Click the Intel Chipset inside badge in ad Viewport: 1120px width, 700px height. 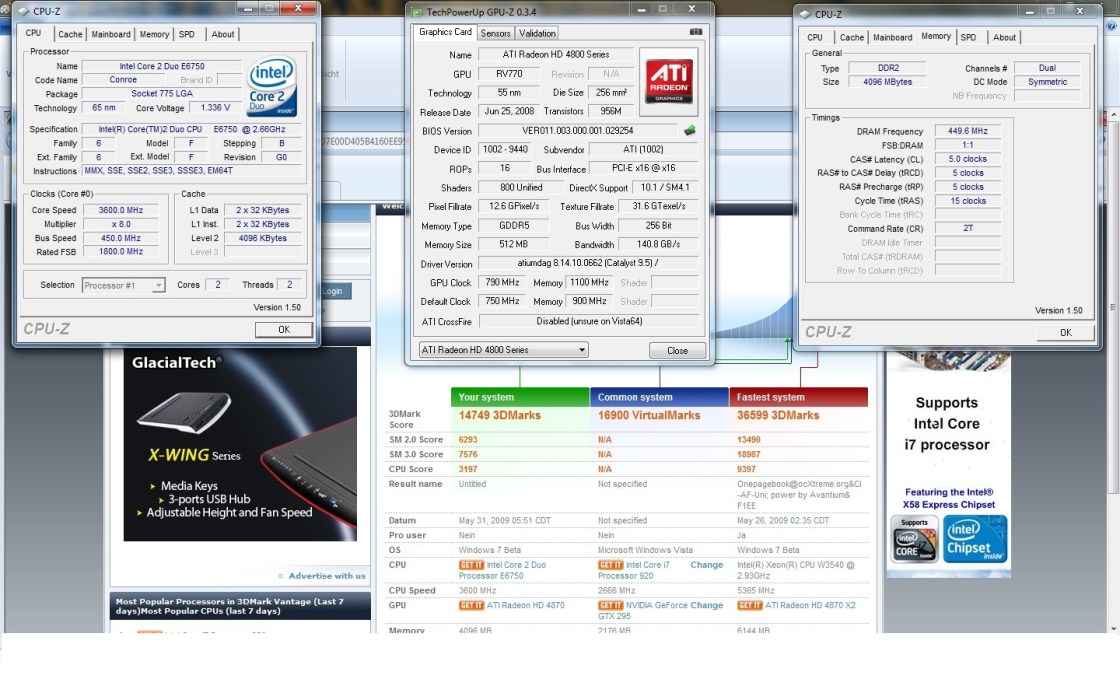point(975,539)
